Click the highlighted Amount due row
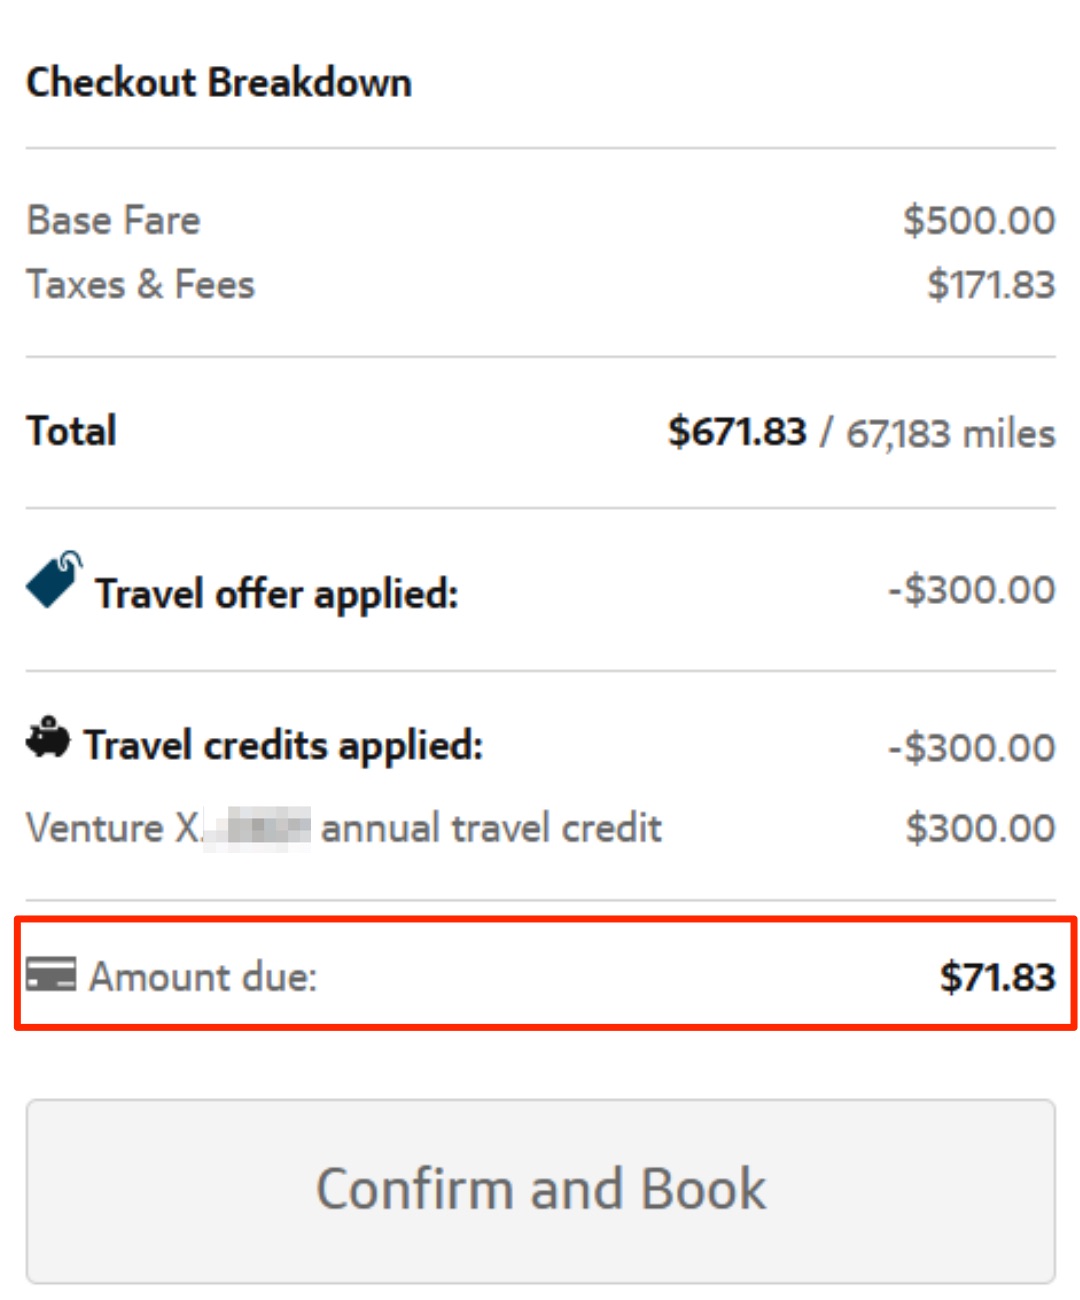Viewport: 1080px width, 1300px height. coord(540,975)
